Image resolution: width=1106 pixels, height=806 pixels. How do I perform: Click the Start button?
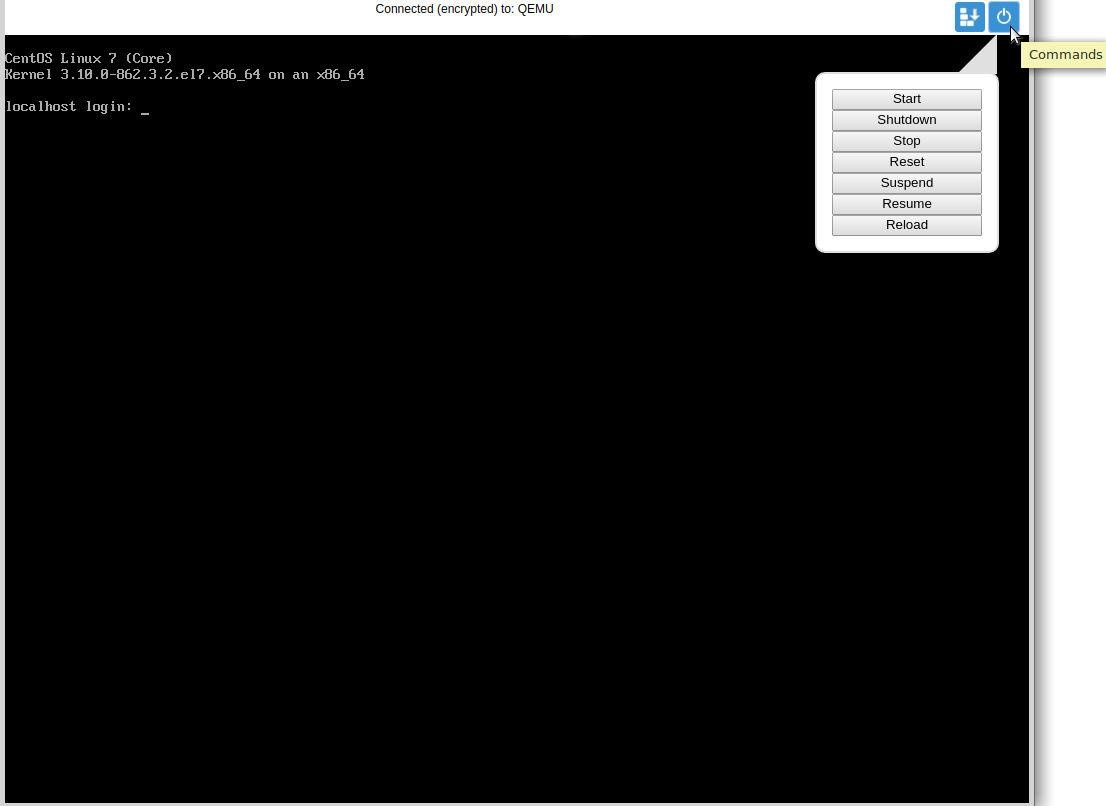coord(906,99)
